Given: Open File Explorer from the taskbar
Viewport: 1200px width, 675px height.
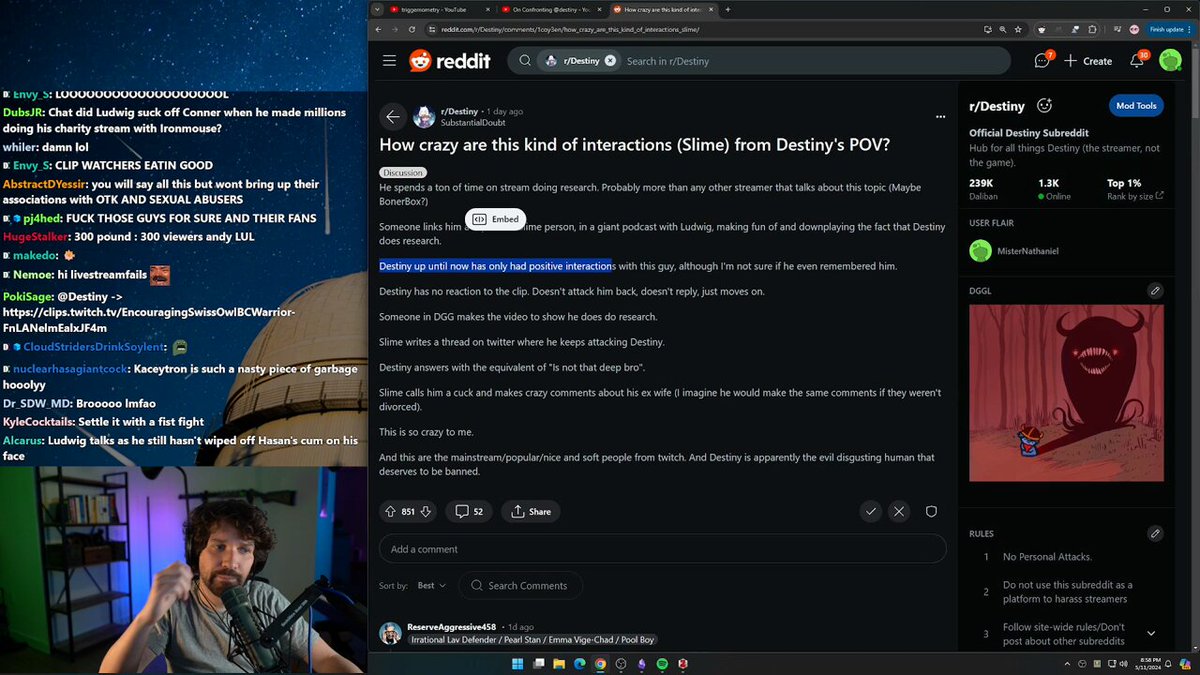Looking at the screenshot, I should coord(559,664).
